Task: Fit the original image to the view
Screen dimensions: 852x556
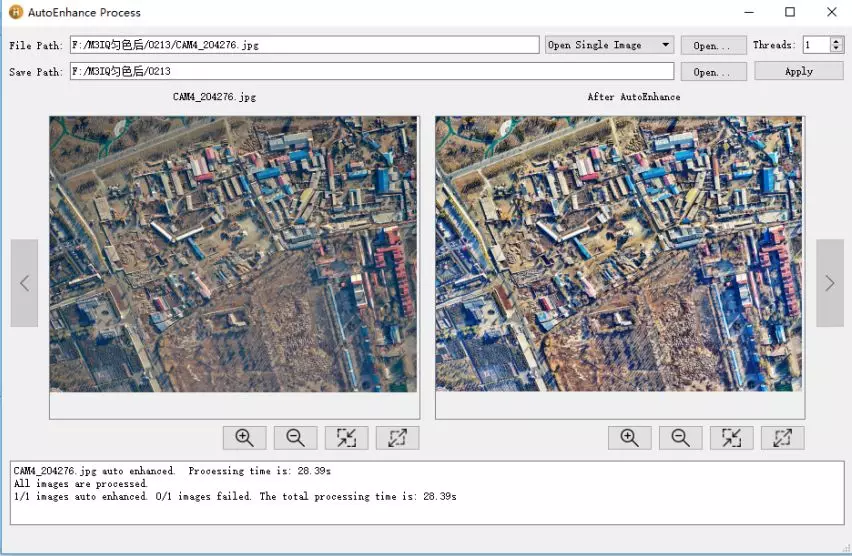Action: (346, 438)
